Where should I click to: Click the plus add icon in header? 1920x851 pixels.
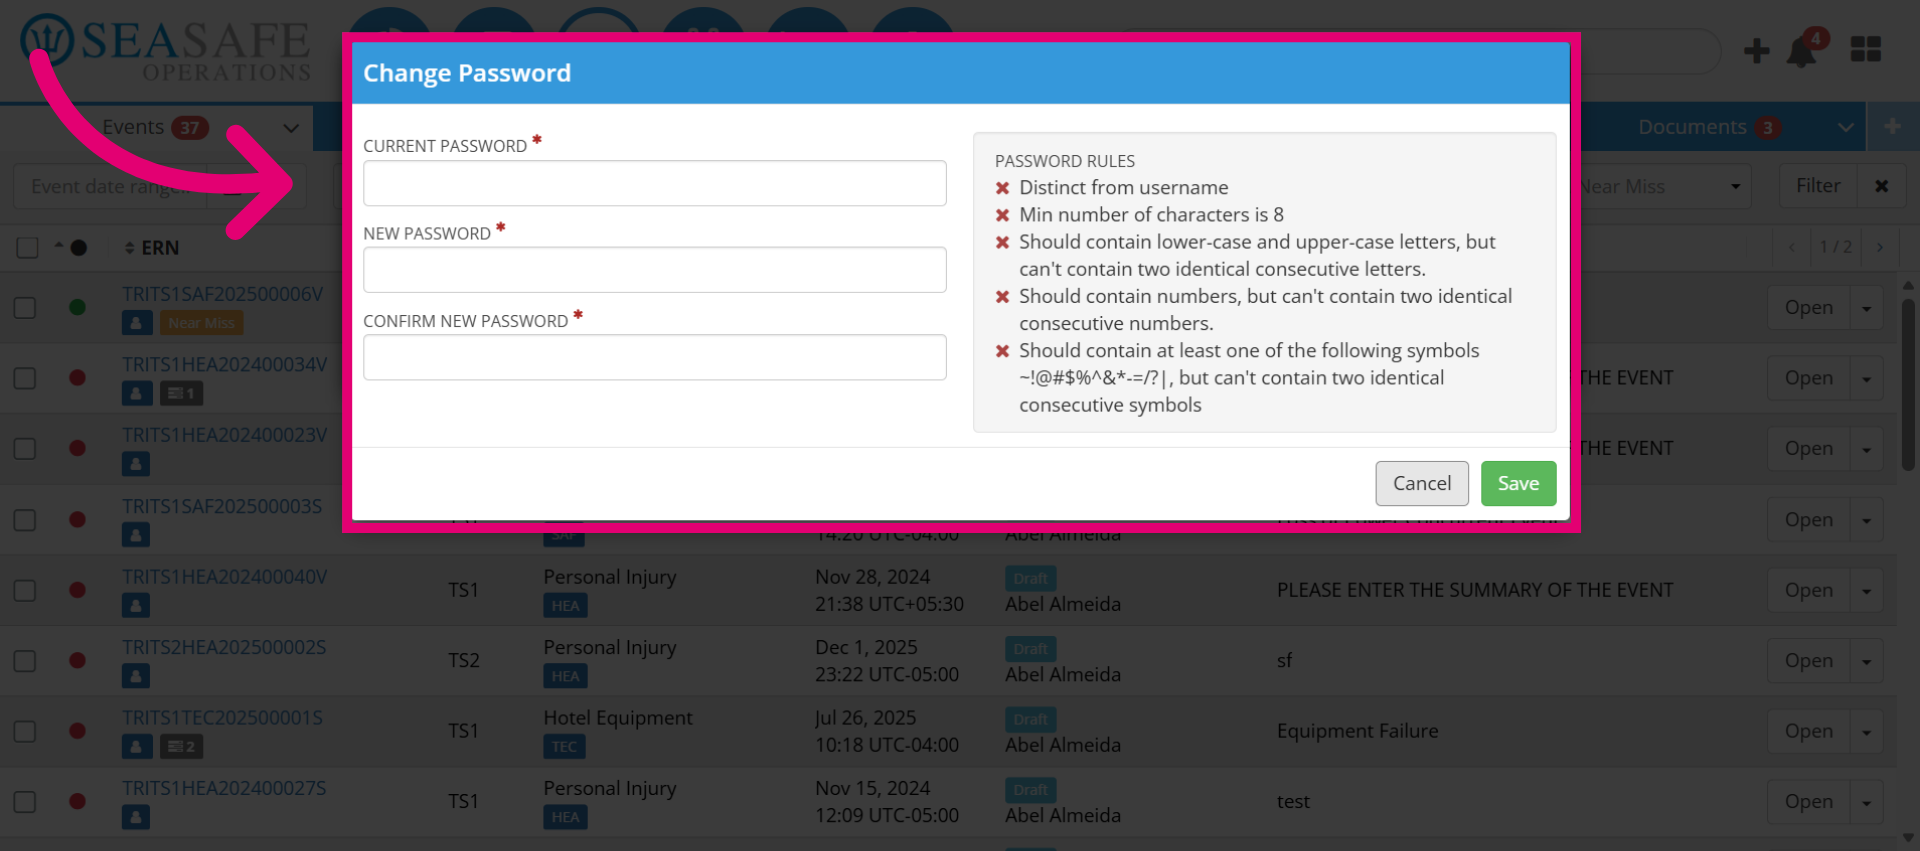[1756, 51]
